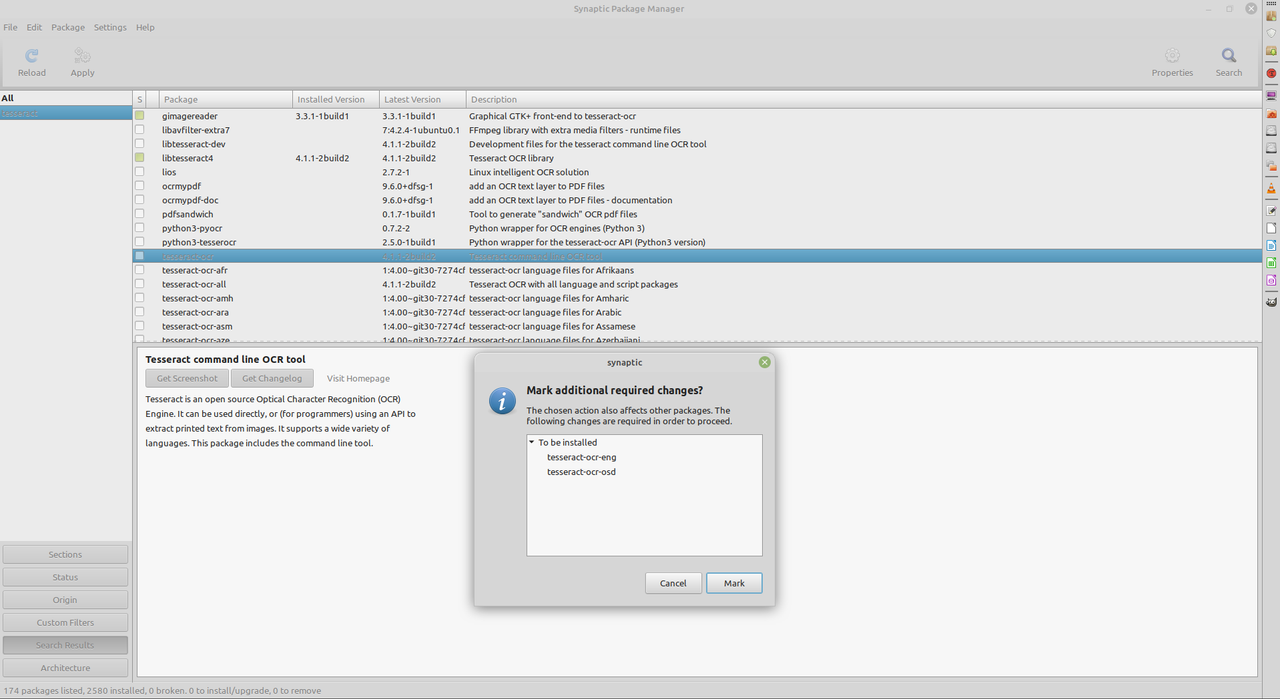Launch VLC from the side panel
The height and width of the screenshot is (699, 1280).
click(x=1271, y=189)
